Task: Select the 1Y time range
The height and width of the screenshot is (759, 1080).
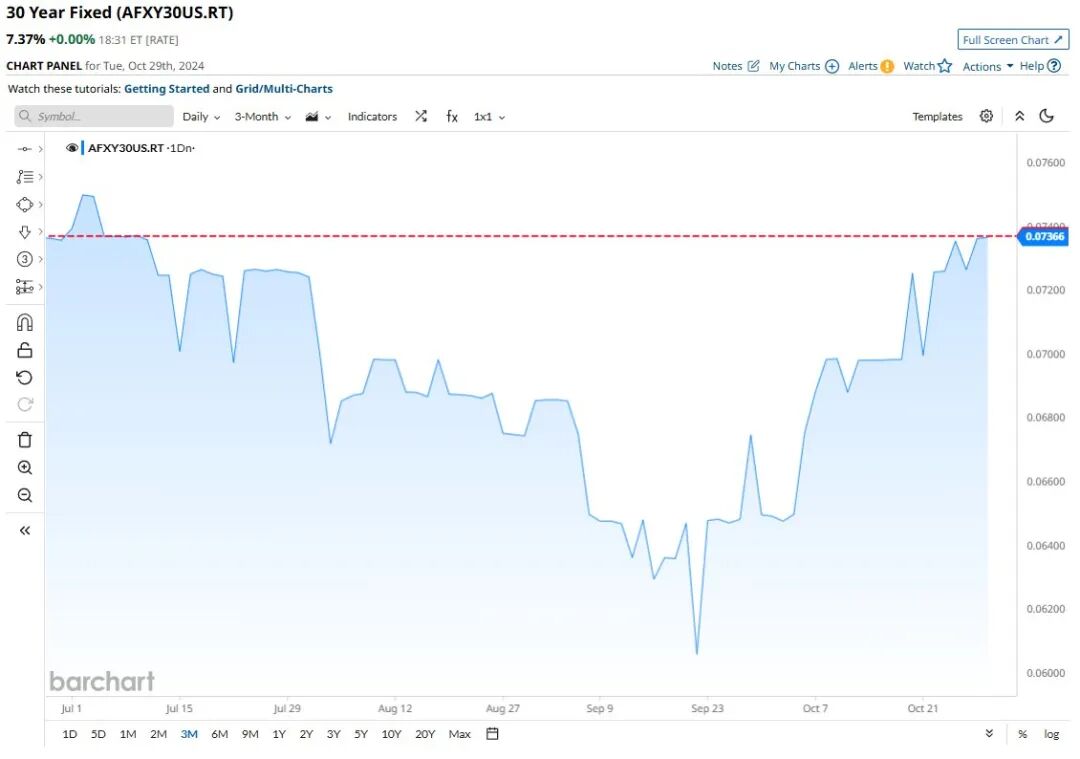Action: (x=278, y=734)
